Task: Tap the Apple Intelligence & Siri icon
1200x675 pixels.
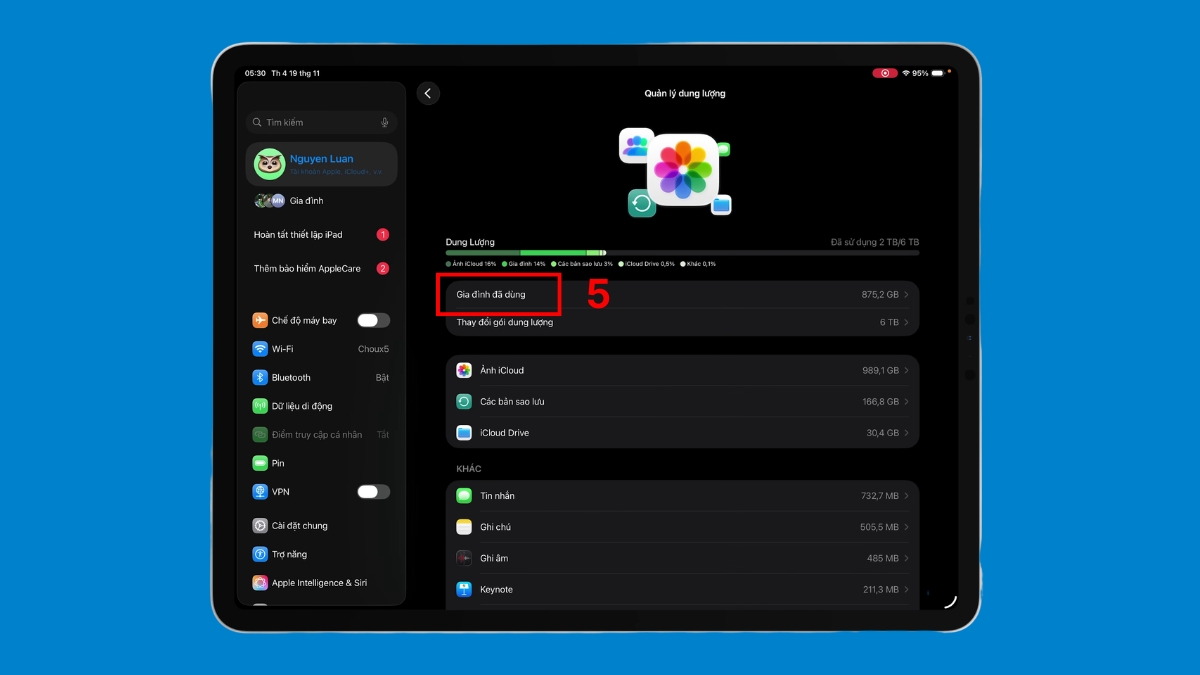Action: click(260, 582)
